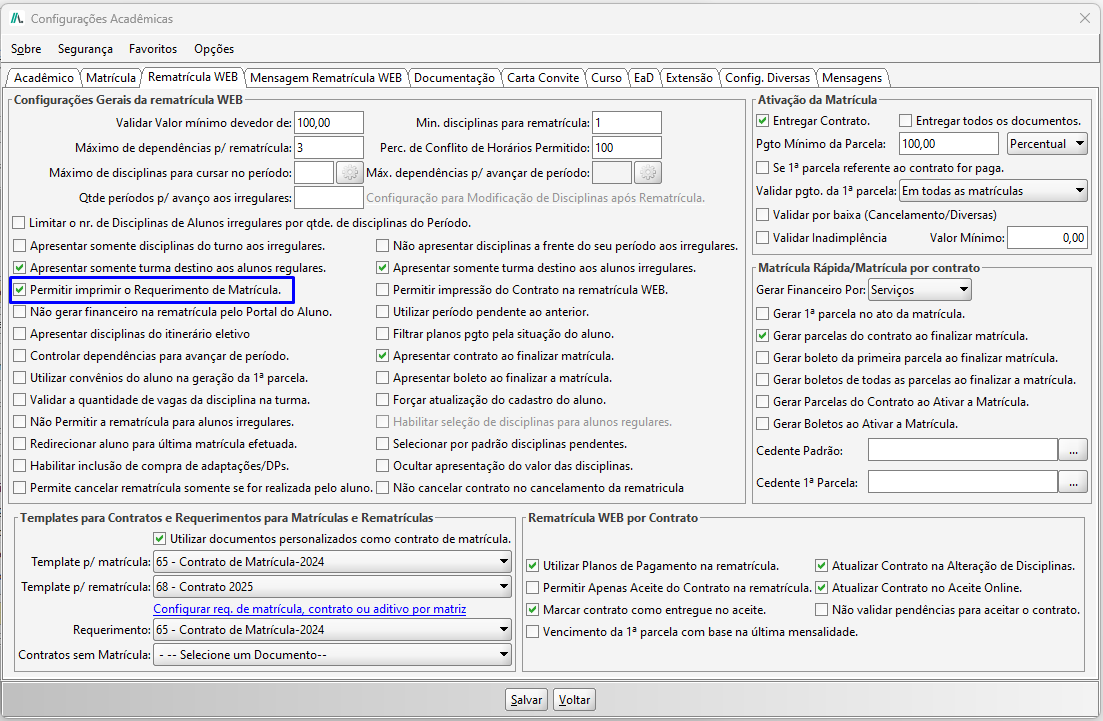The width and height of the screenshot is (1103, 721).
Task: Open the Sobre menu
Action: tap(26, 49)
